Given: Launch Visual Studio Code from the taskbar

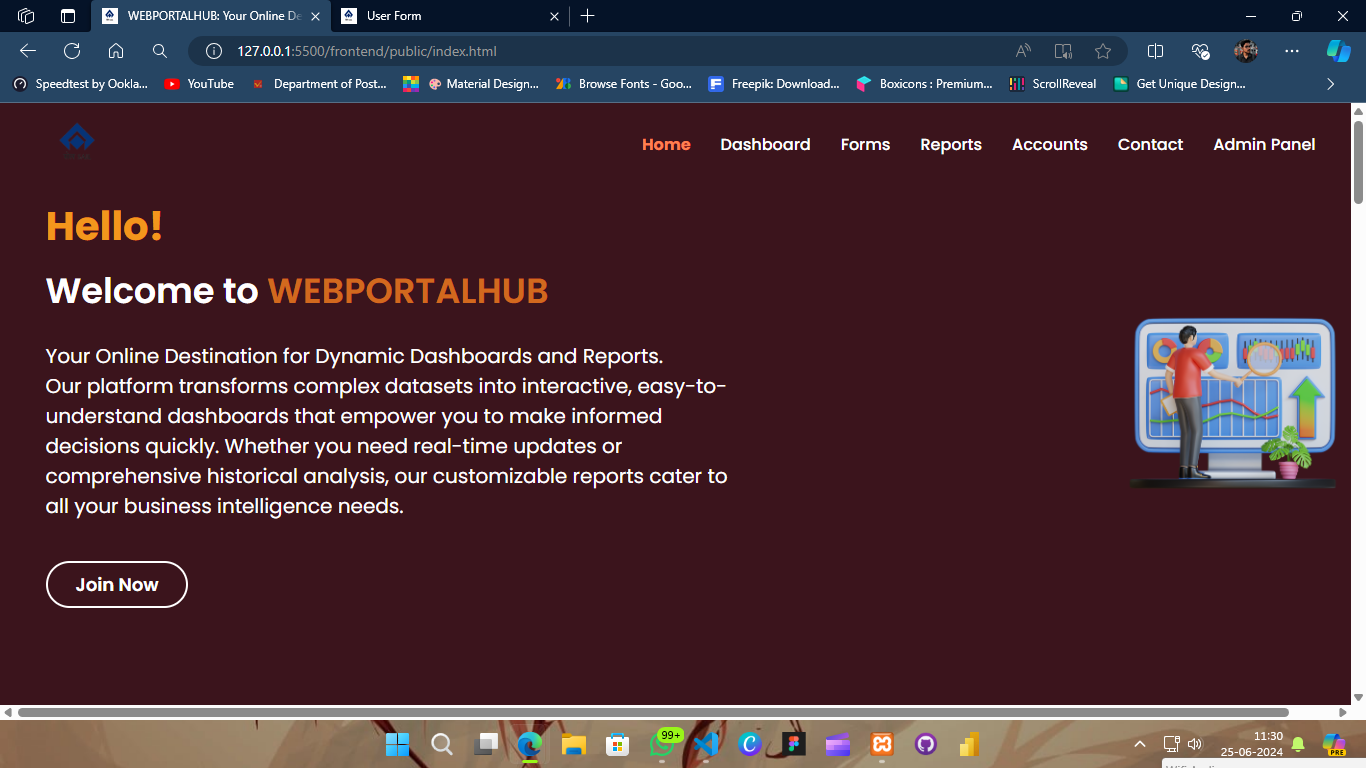Looking at the screenshot, I should (706, 744).
